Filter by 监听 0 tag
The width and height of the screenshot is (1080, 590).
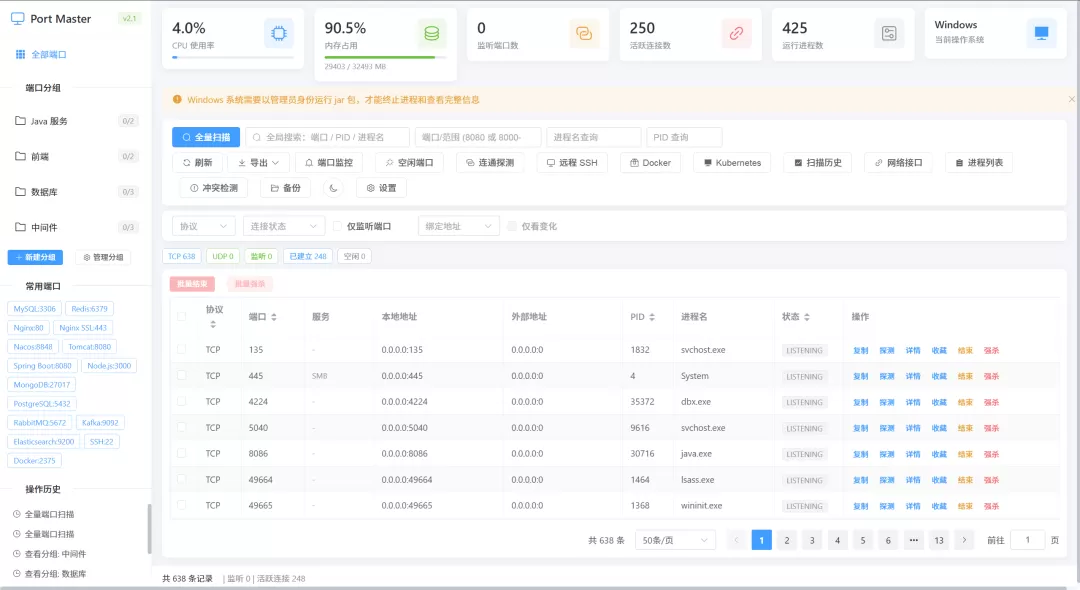pyautogui.click(x=261, y=256)
